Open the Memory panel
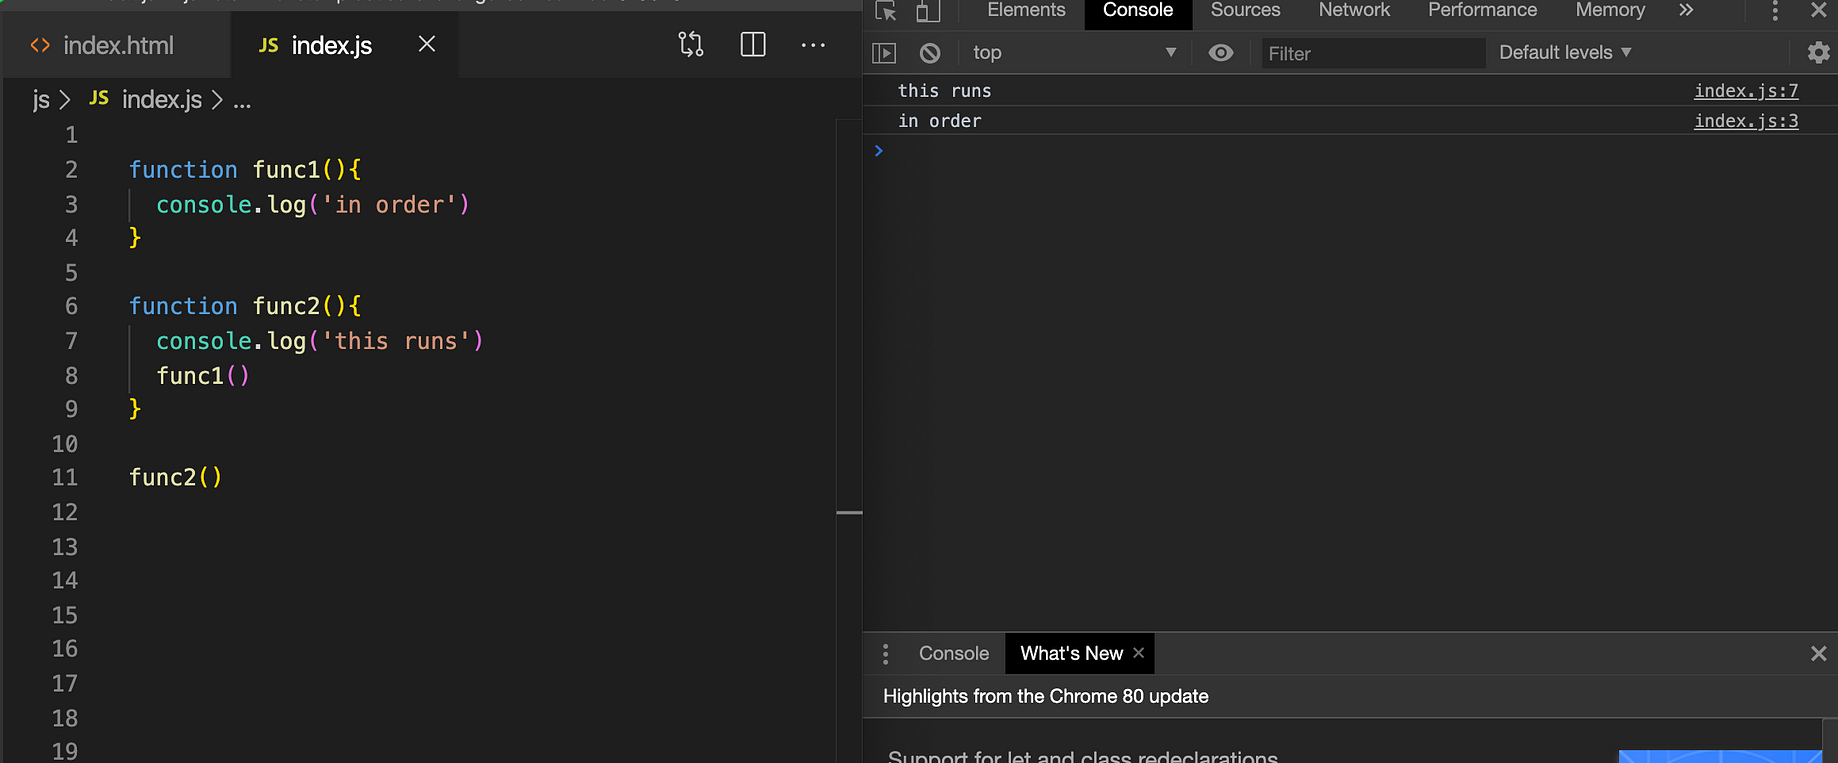The width and height of the screenshot is (1838, 763). [x=1610, y=10]
